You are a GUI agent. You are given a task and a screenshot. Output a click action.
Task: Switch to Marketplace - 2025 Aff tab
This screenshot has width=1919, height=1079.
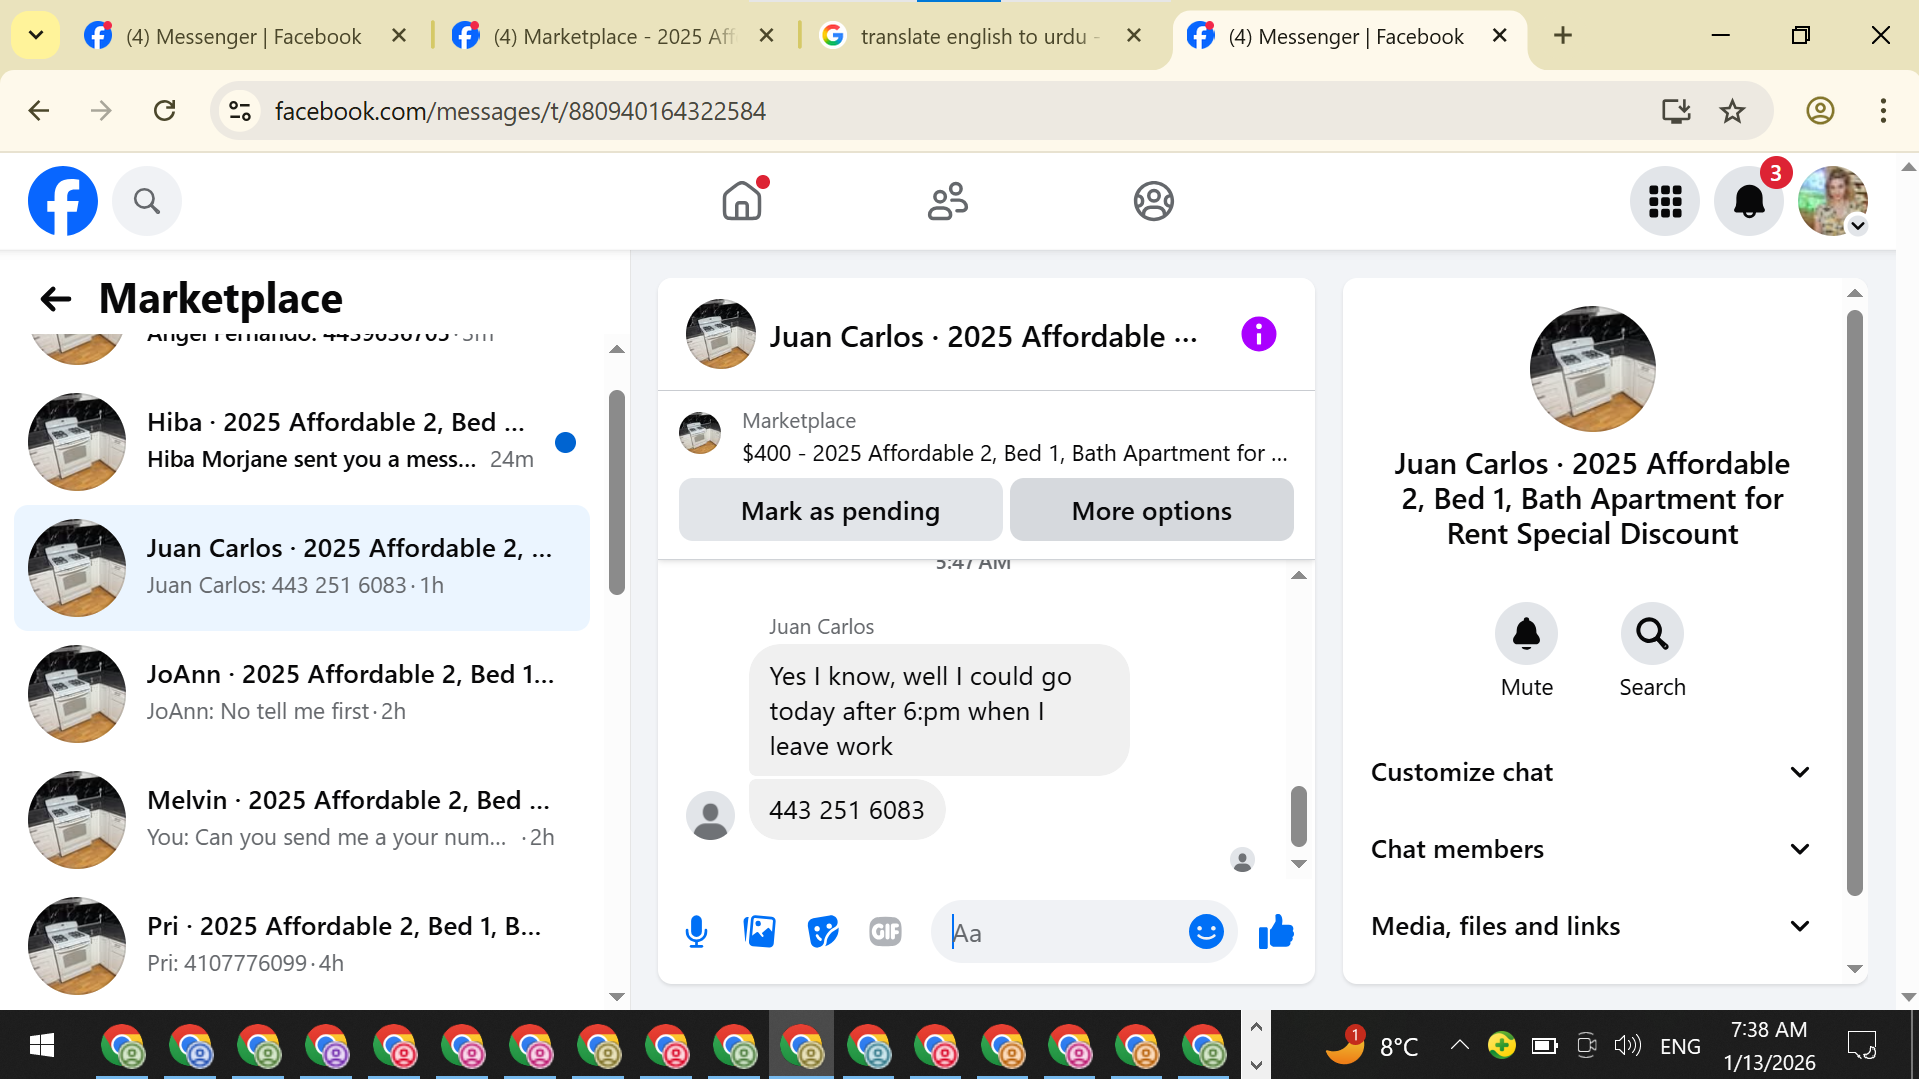click(x=613, y=37)
